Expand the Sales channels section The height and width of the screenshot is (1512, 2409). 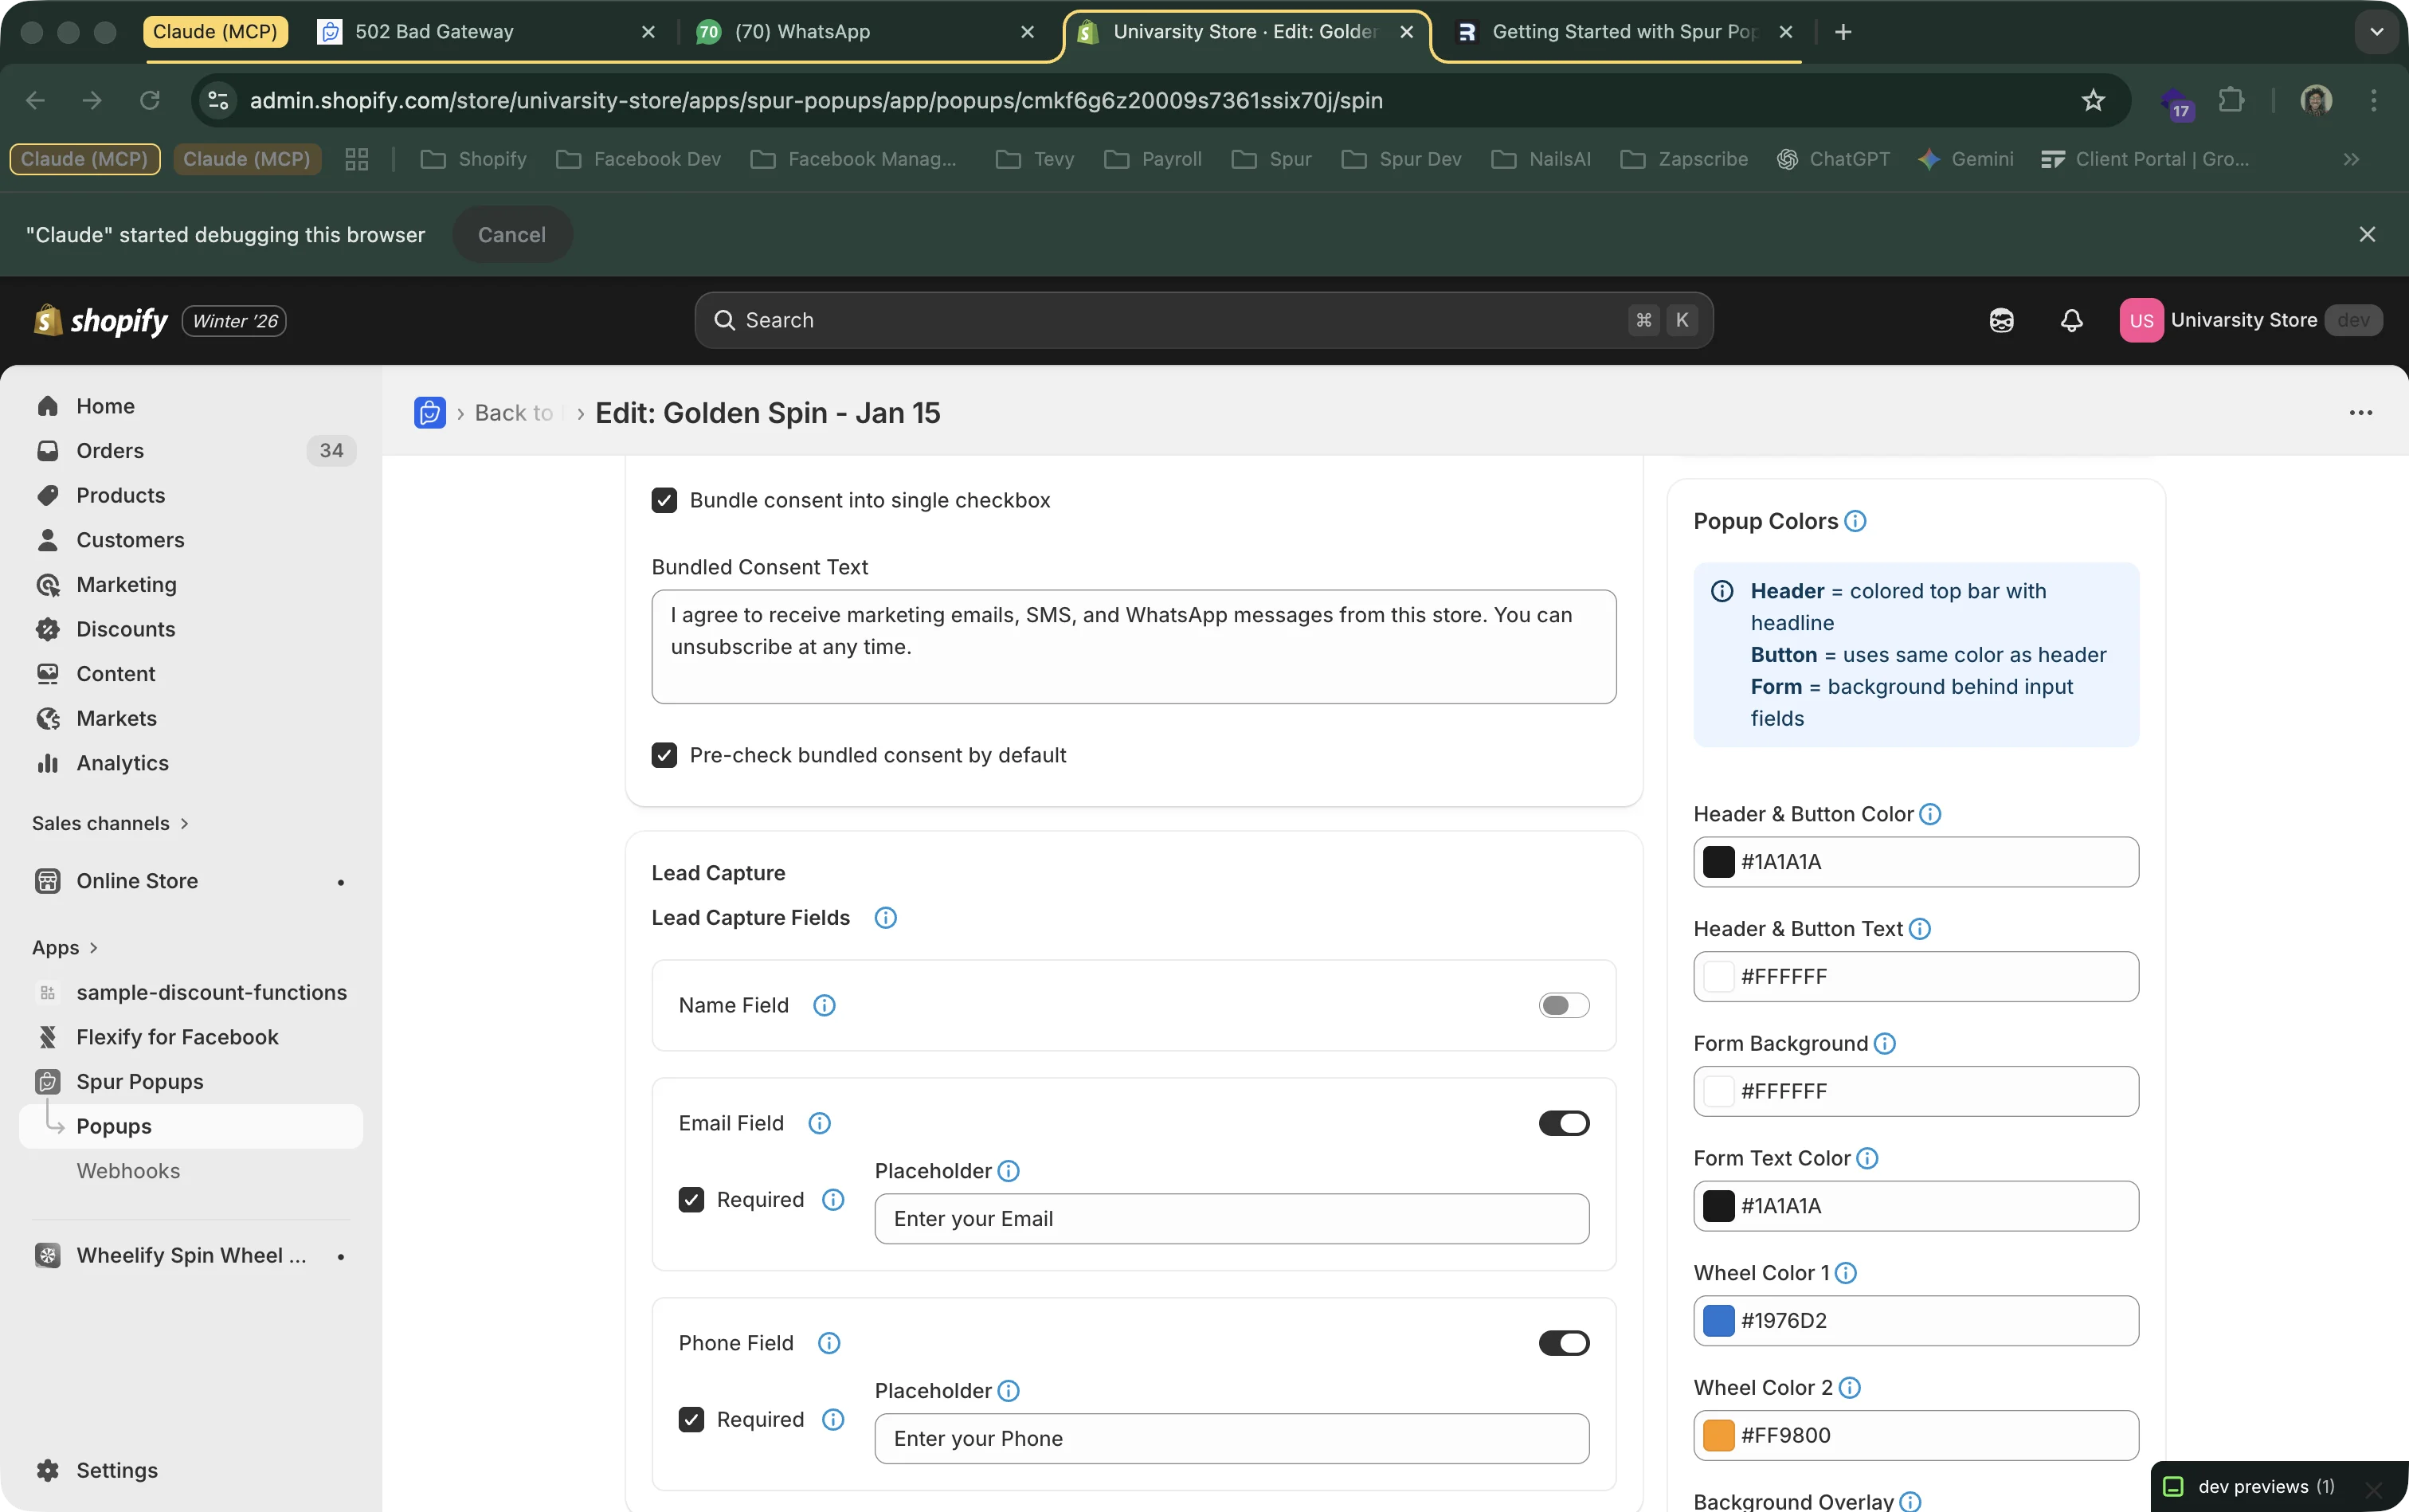coord(109,823)
